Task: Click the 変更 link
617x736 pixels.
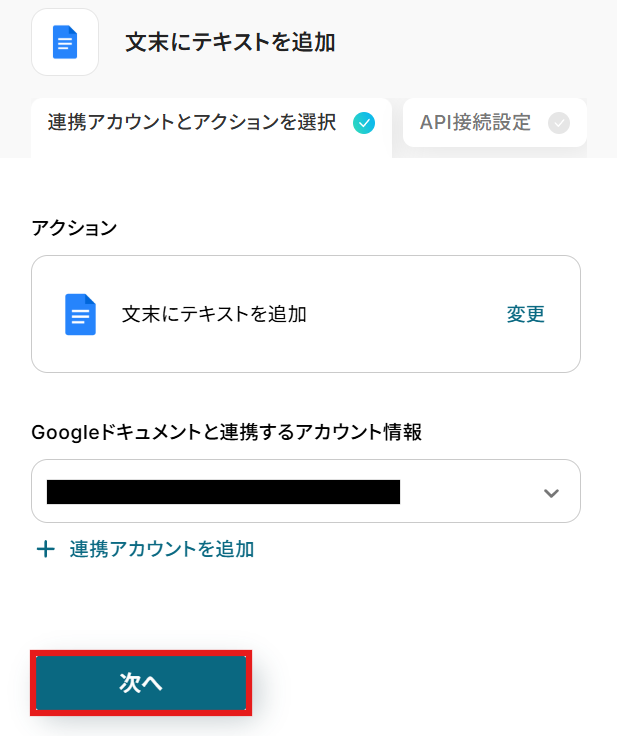Action: (x=525, y=314)
